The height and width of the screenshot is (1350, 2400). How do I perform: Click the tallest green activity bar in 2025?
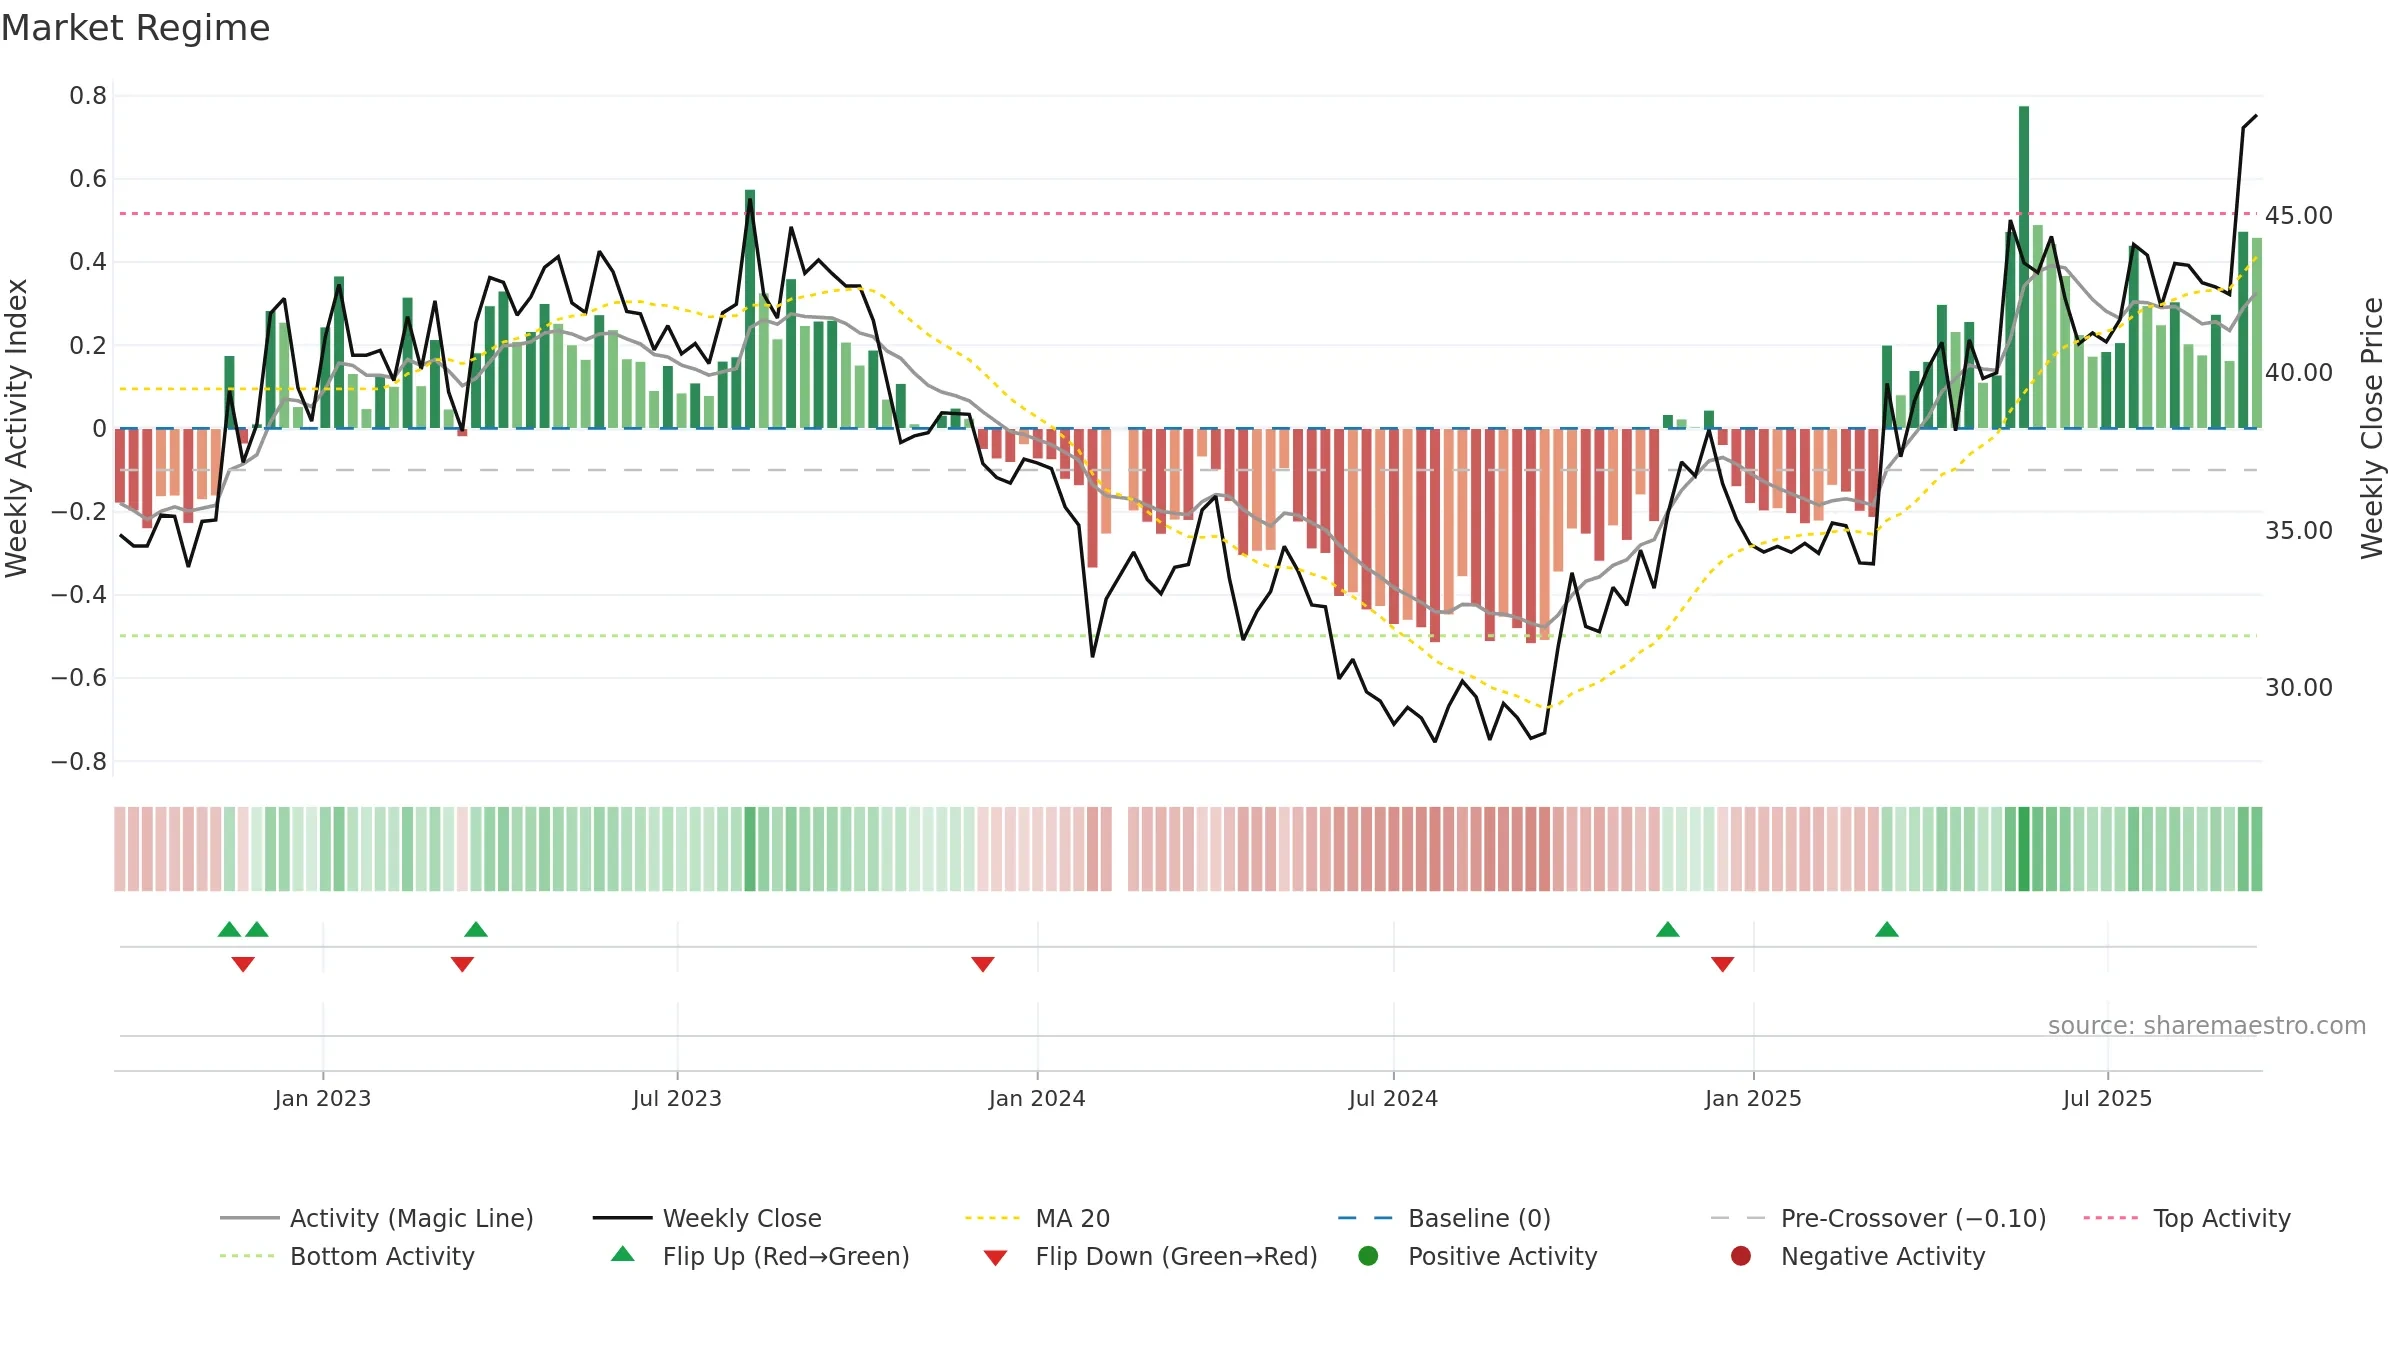pyautogui.click(x=2024, y=267)
